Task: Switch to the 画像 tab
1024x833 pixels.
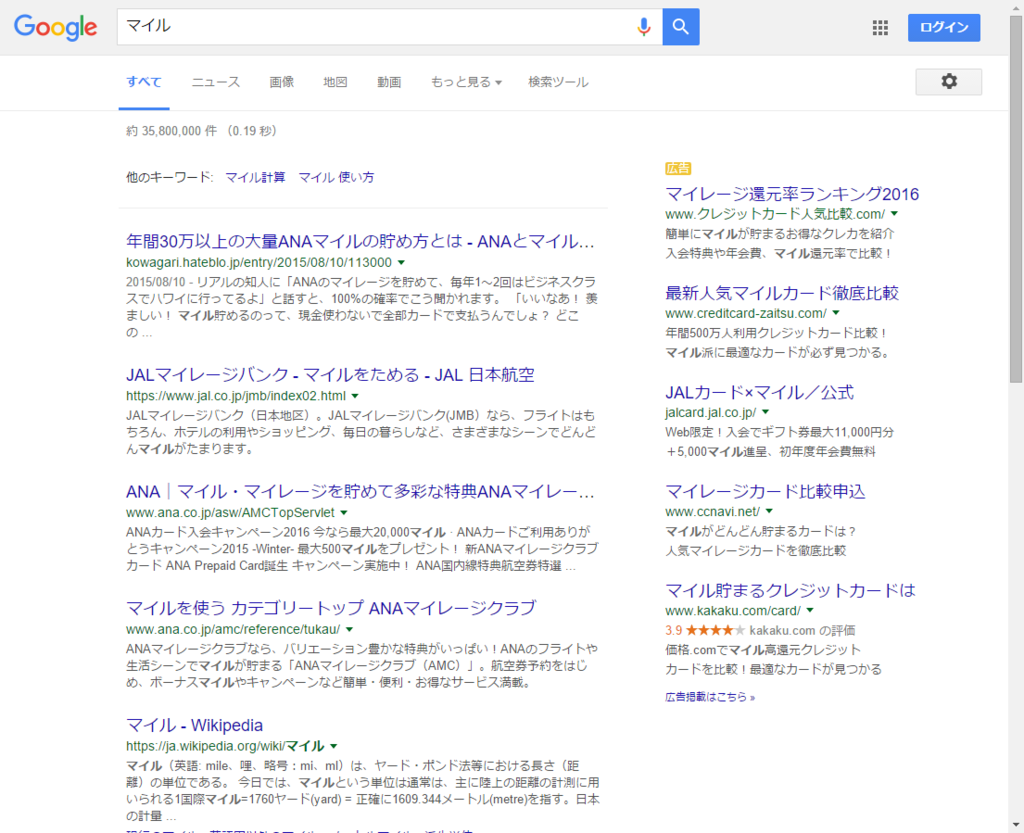Action: click(281, 82)
